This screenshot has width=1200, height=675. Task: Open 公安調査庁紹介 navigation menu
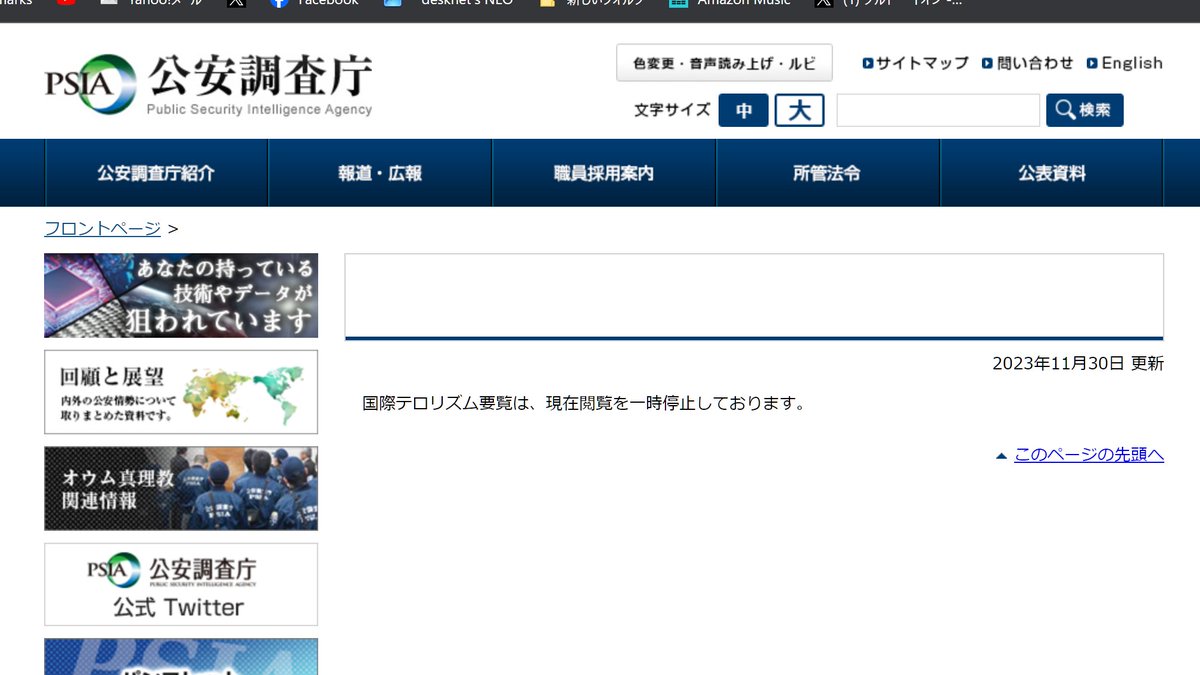tap(156, 173)
